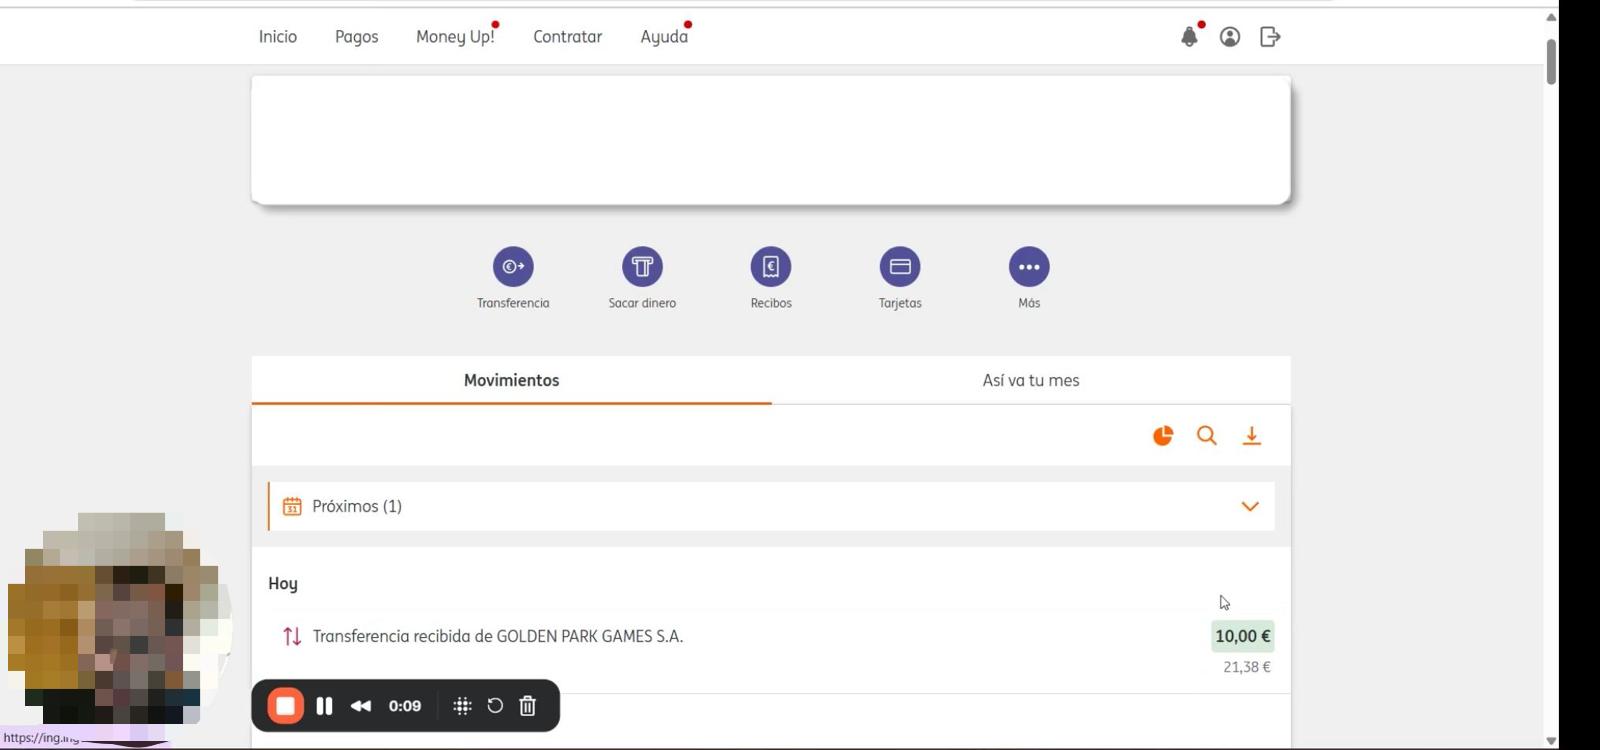Download movements using the download icon
The height and width of the screenshot is (750, 1600).
1251,436
